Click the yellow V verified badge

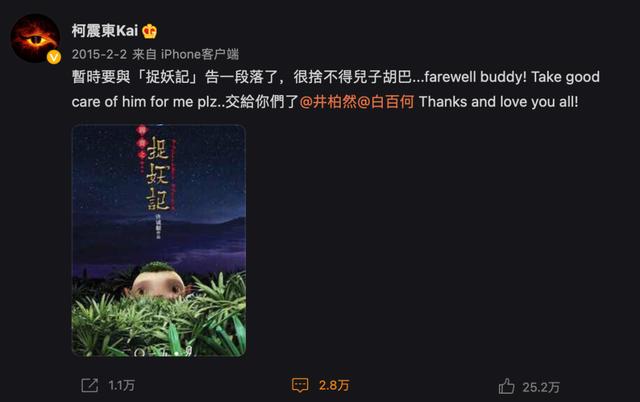click(x=53, y=57)
